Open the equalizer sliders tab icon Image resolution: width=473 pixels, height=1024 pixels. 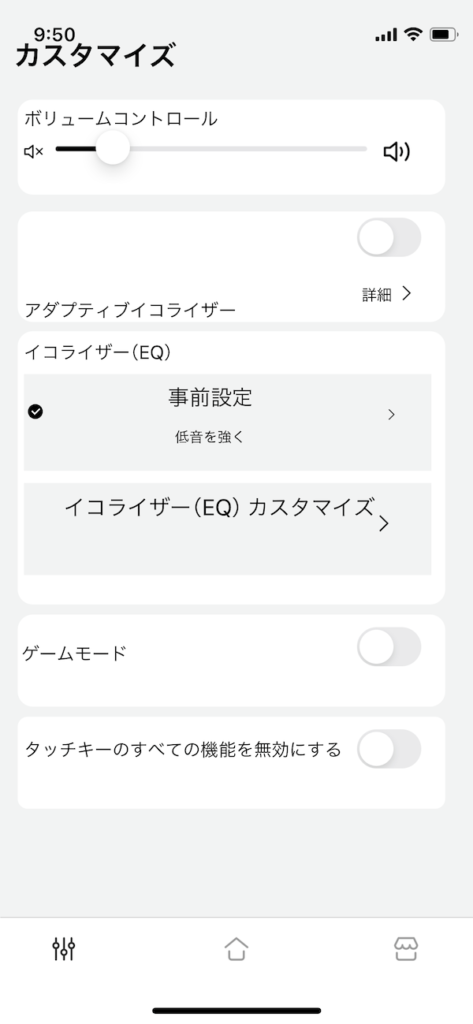tap(64, 949)
